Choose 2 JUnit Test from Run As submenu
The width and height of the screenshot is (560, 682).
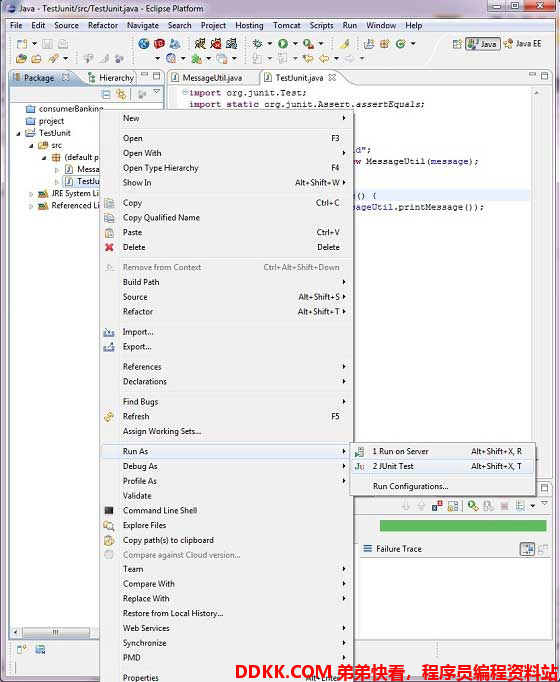pos(443,466)
